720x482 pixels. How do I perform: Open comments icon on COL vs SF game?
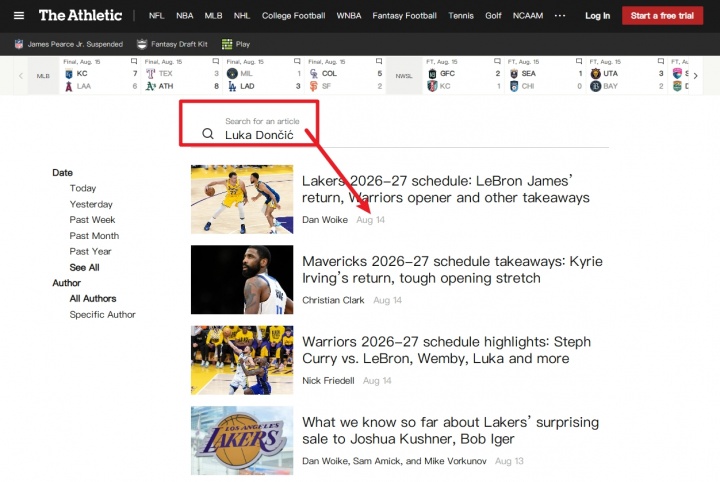pos(379,61)
